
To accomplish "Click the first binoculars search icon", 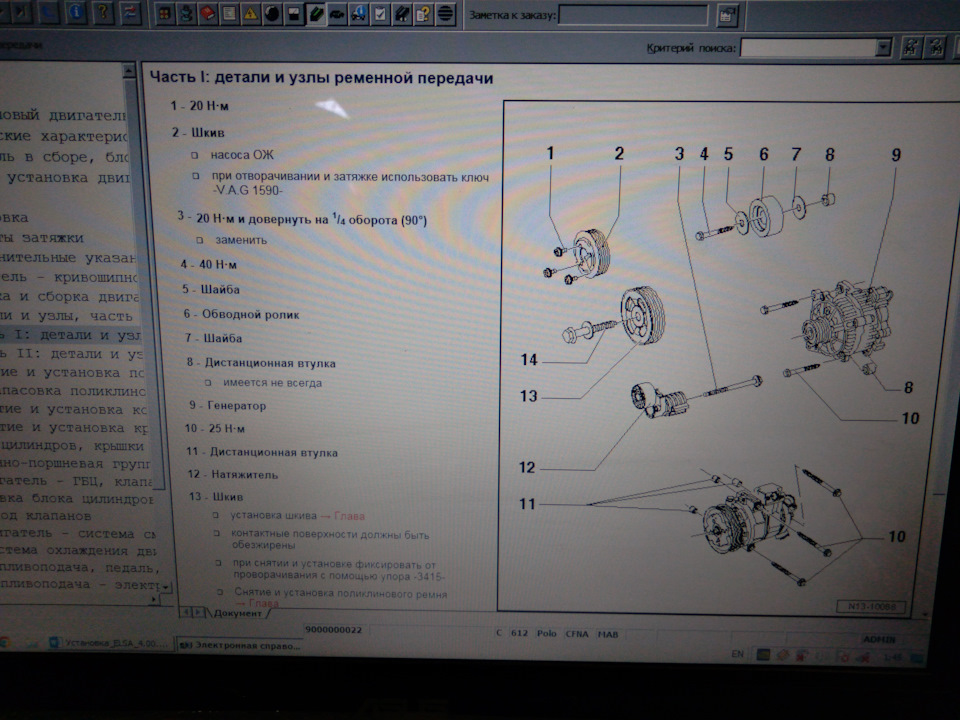I will pos(912,47).
